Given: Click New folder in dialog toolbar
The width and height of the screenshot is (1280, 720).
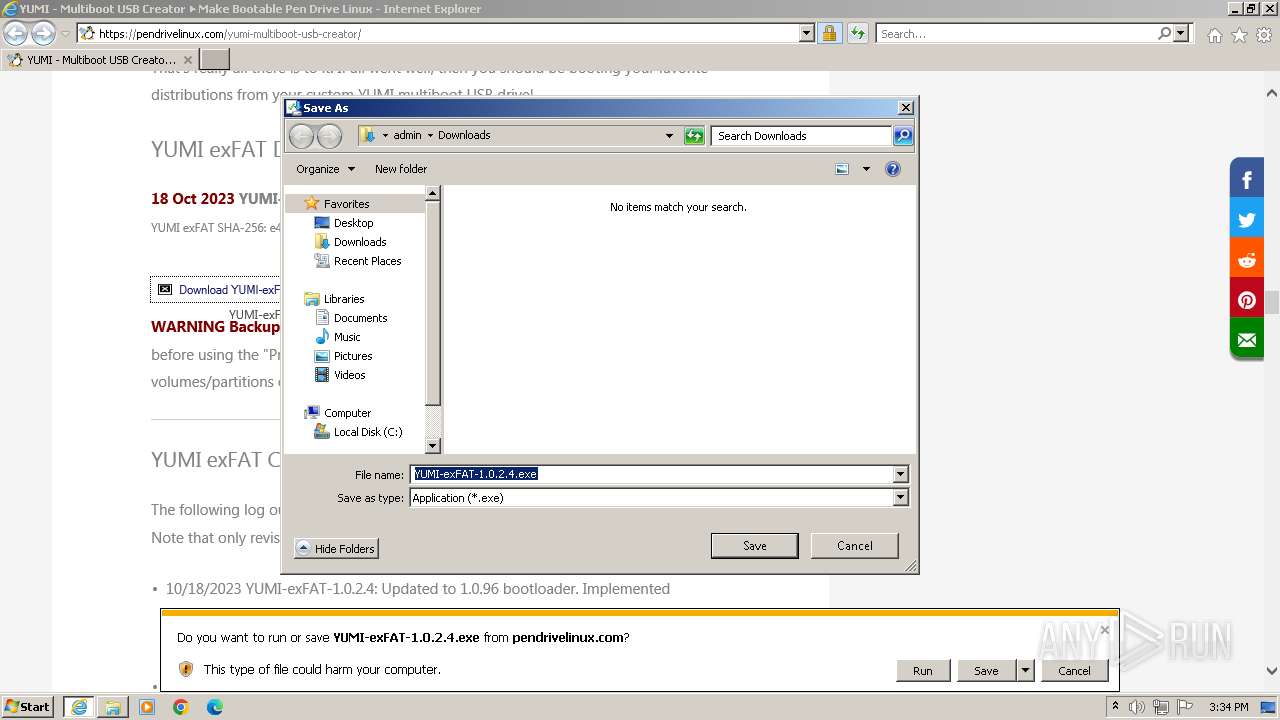Looking at the screenshot, I should pos(401,169).
